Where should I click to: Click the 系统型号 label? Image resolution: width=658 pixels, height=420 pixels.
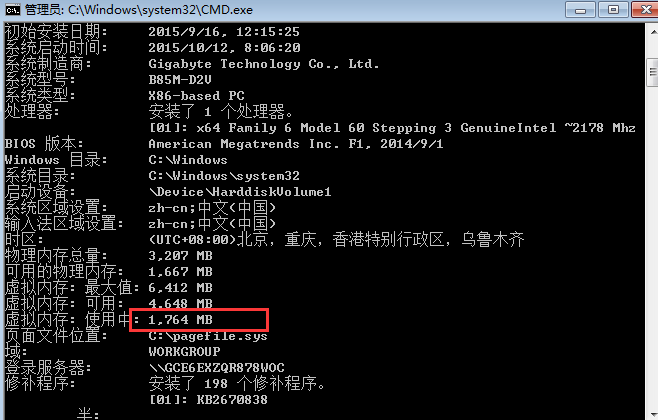(x=39, y=80)
